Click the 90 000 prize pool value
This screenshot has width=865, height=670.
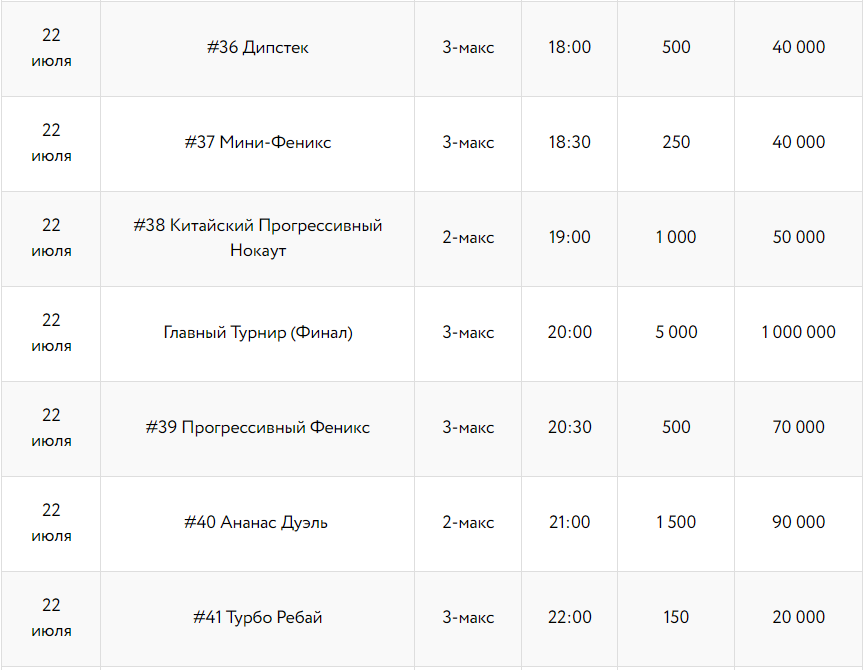click(798, 522)
